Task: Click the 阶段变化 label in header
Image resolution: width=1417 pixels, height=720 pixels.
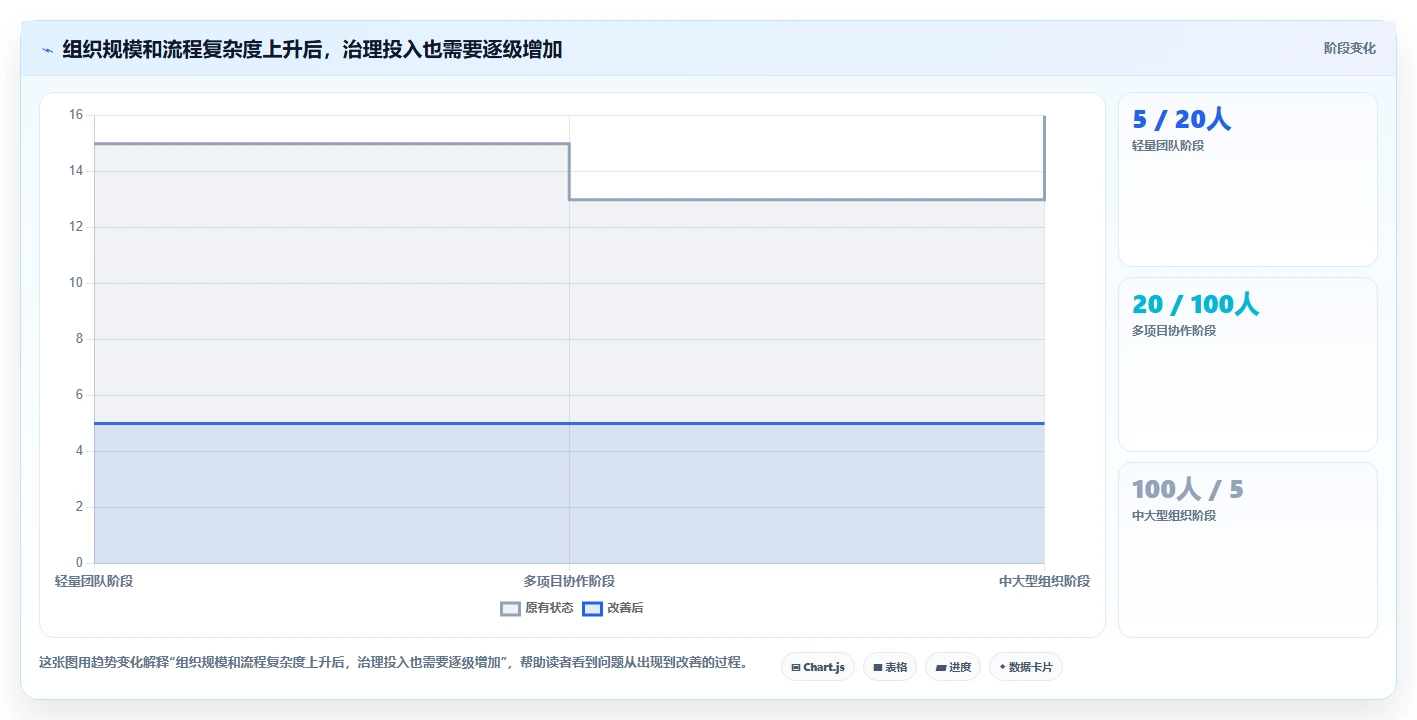Action: coord(1349,48)
